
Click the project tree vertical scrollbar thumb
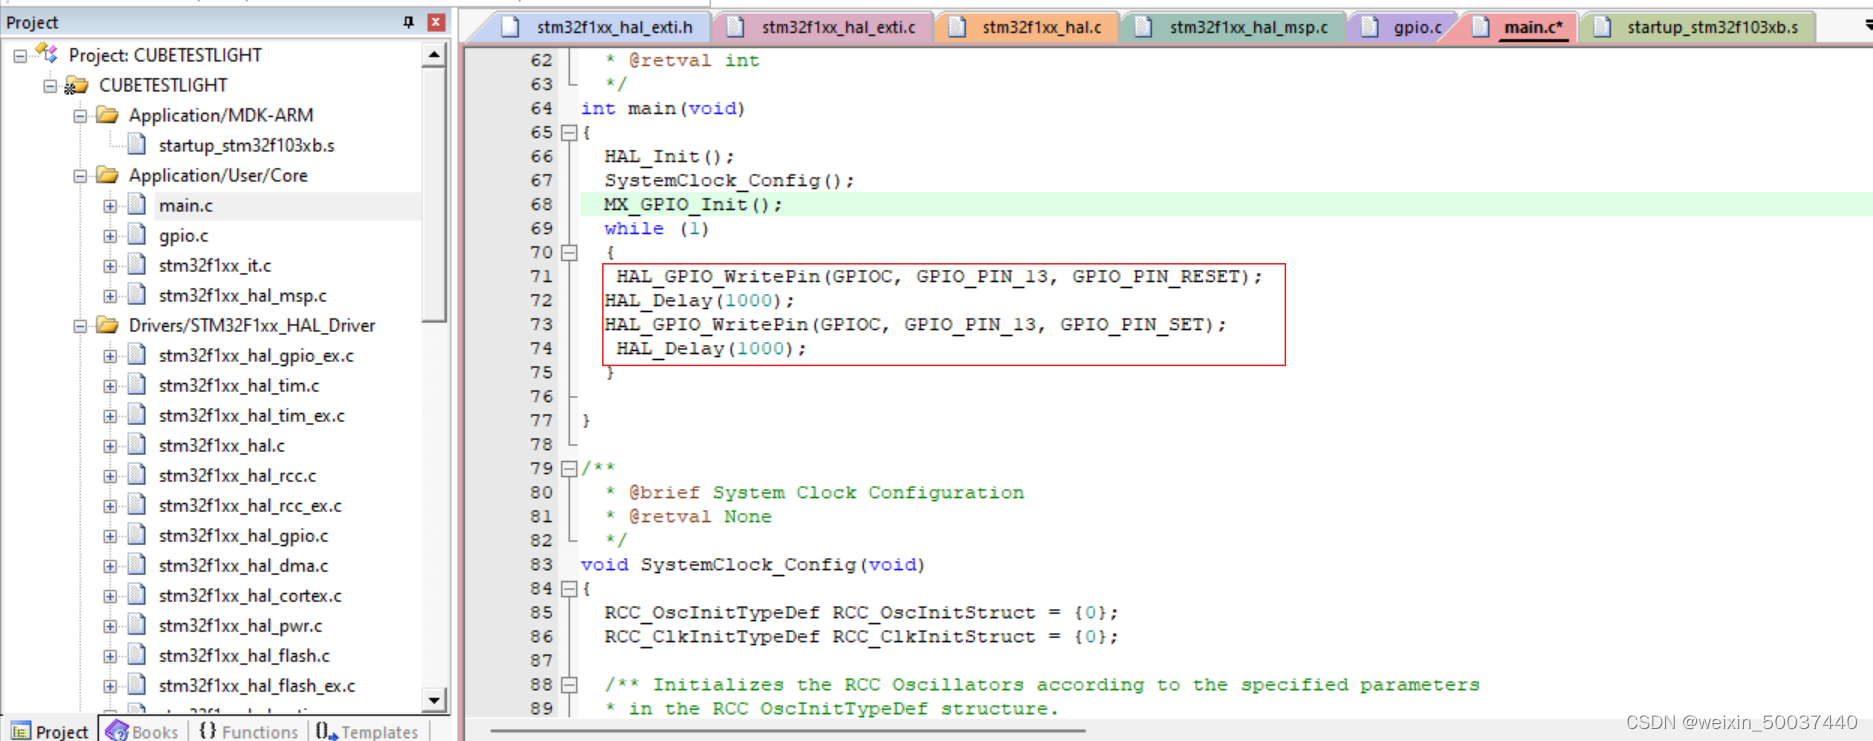coord(434,196)
